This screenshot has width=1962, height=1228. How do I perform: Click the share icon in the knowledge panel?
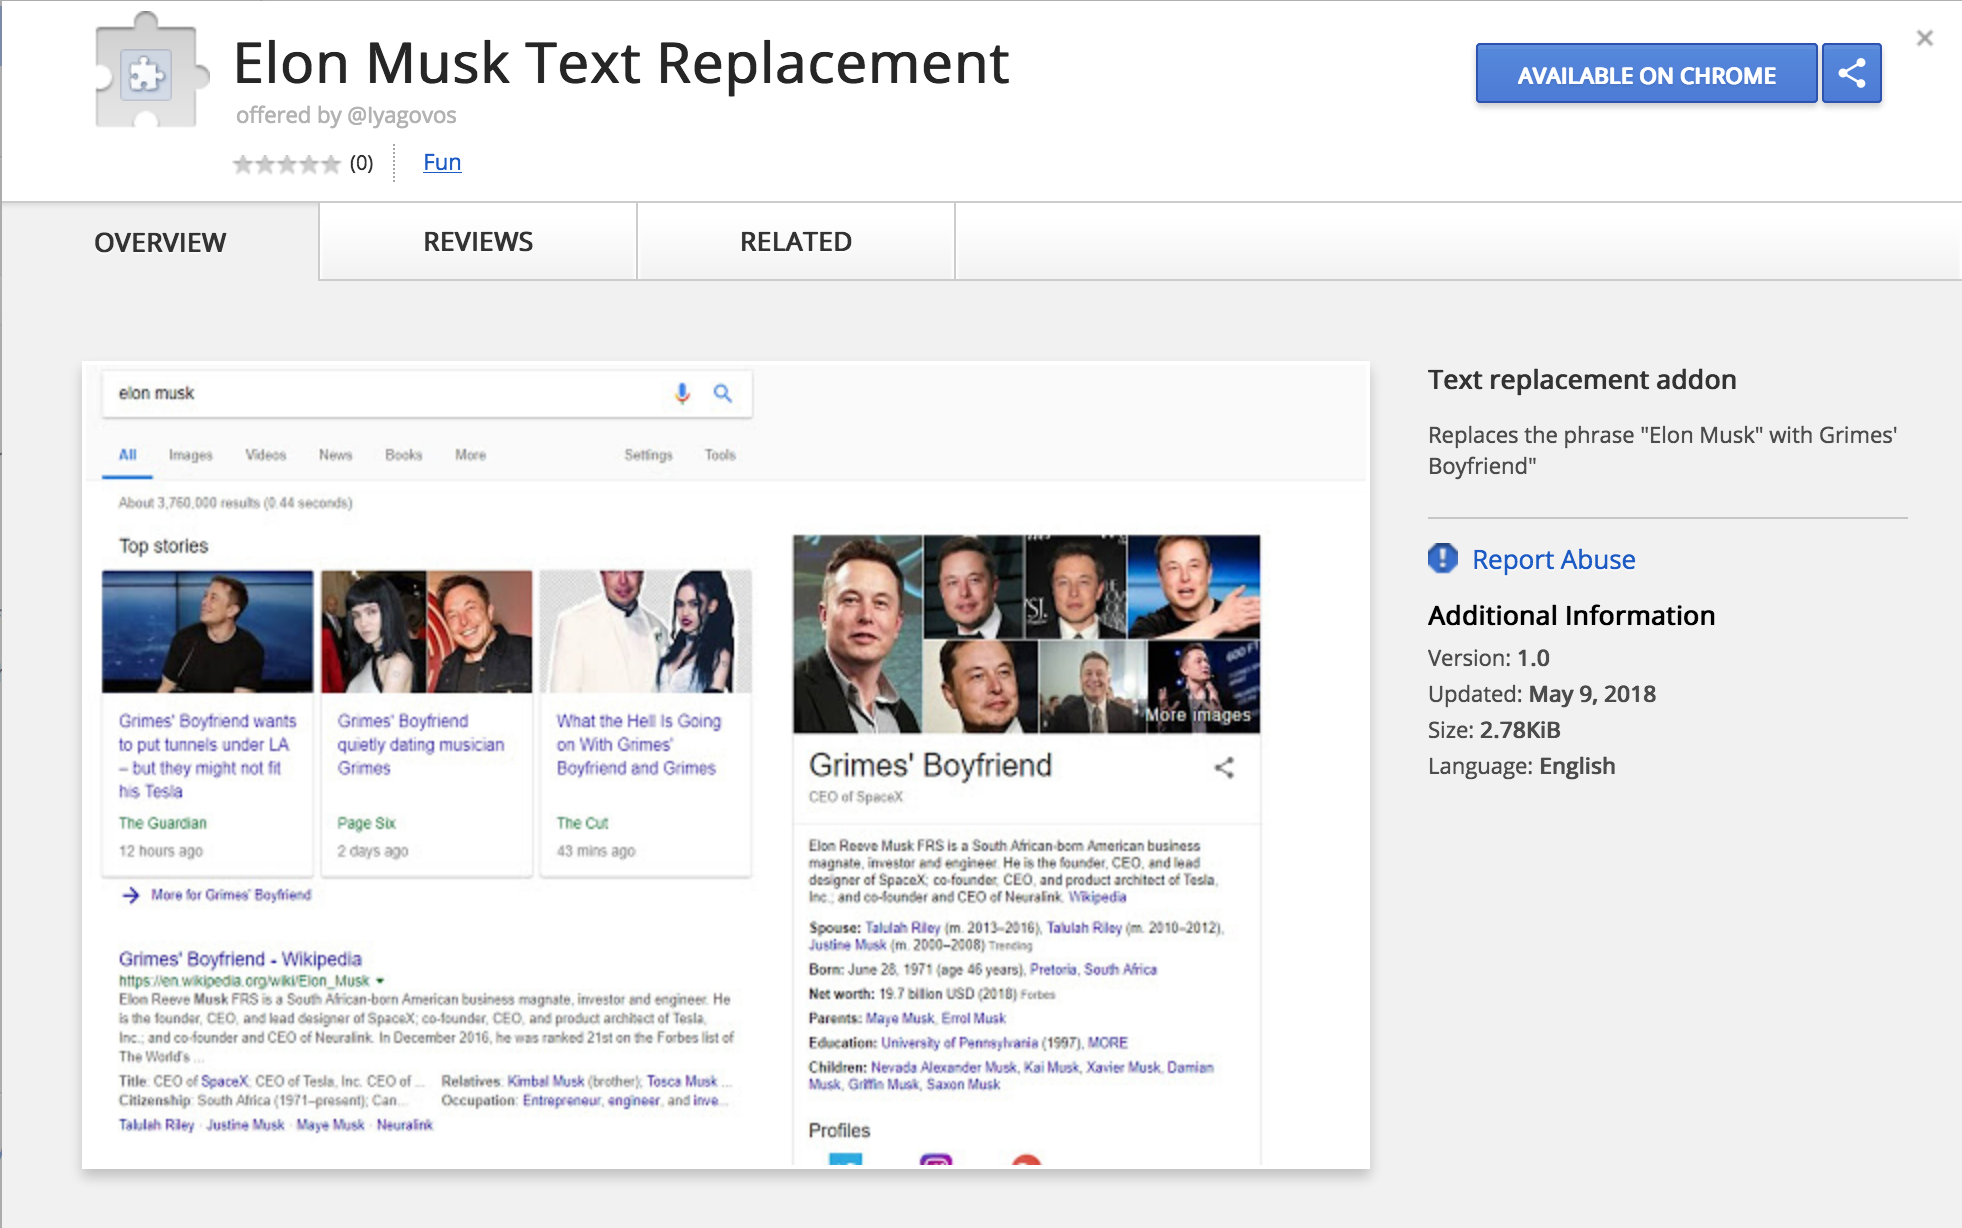click(1226, 769)
